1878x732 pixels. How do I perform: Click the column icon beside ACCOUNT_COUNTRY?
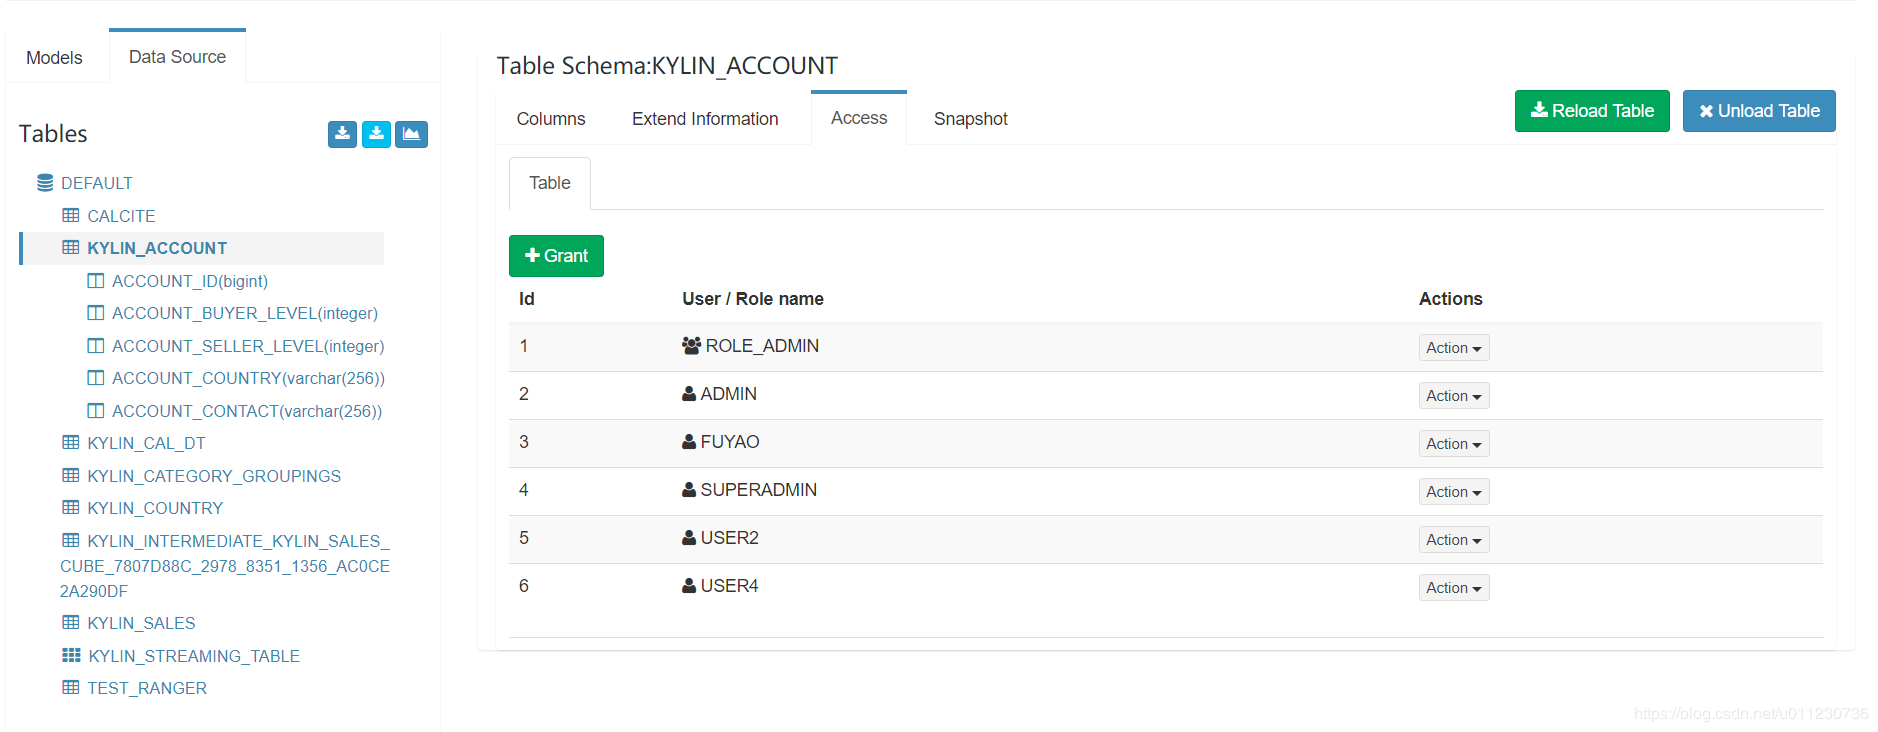[96, 378]
